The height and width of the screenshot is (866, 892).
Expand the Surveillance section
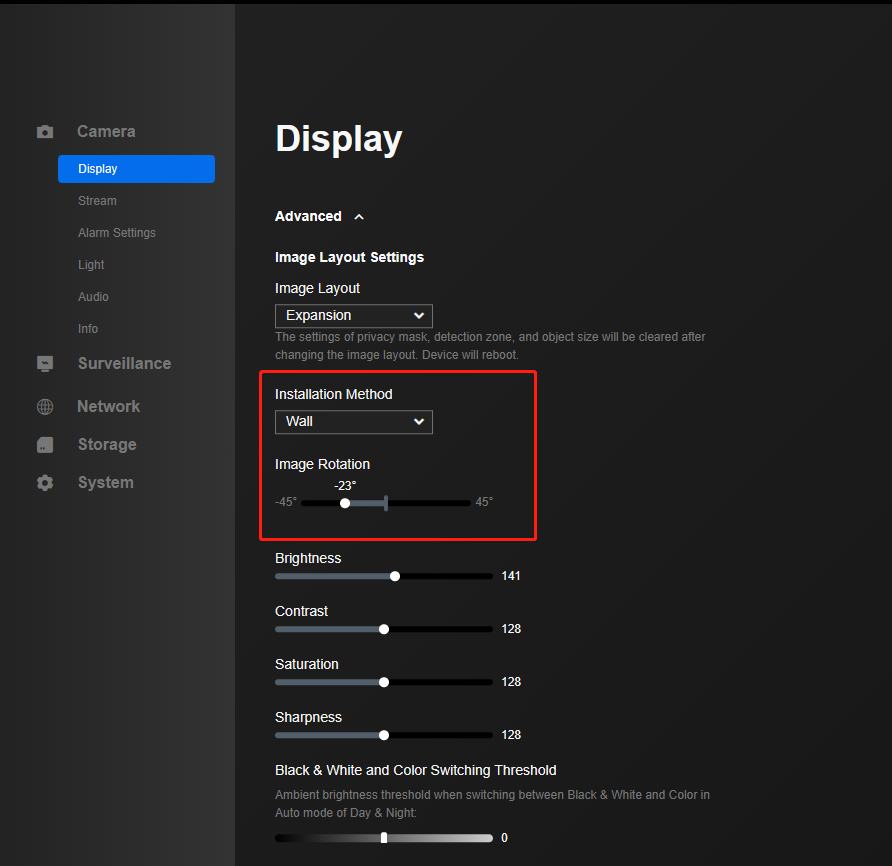coord(125,364)
